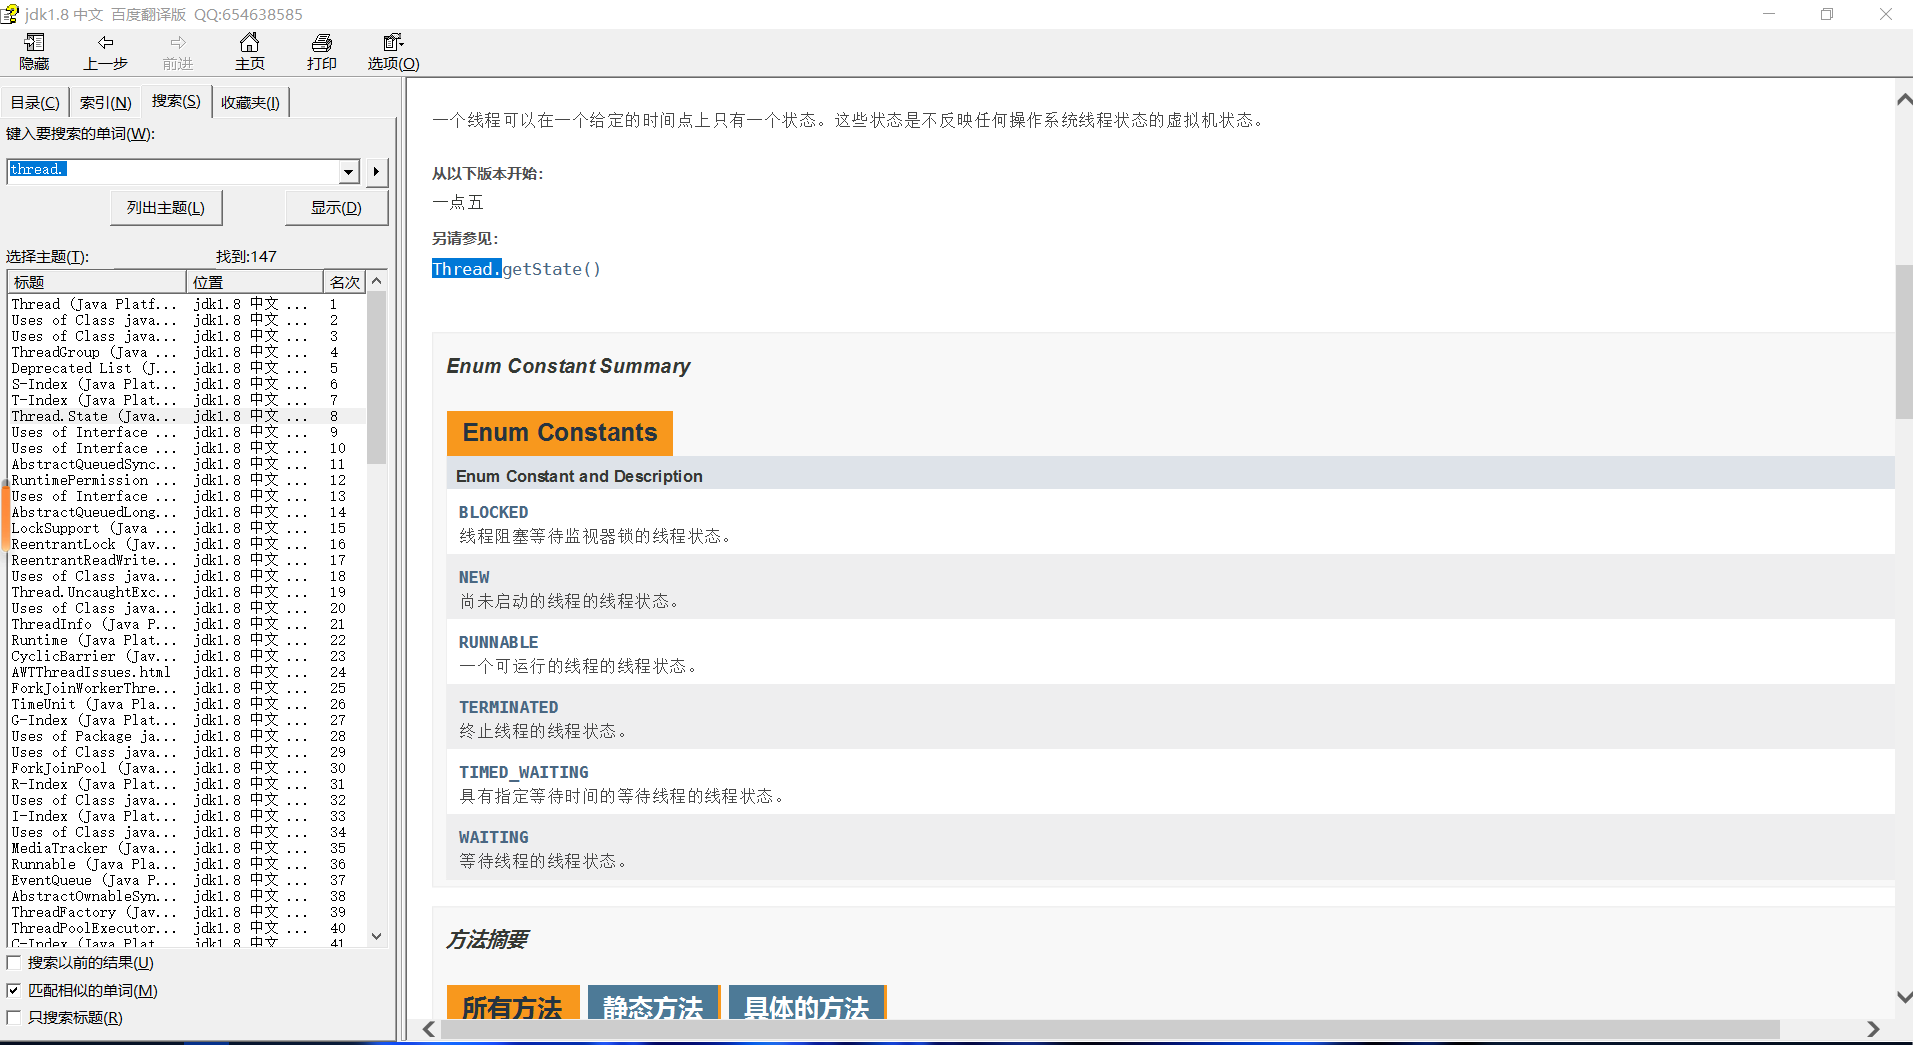This screenshot has width=1913, height=1045.
Task: Click the Print (打印) toolbar icon
Action: pos(322,42)
